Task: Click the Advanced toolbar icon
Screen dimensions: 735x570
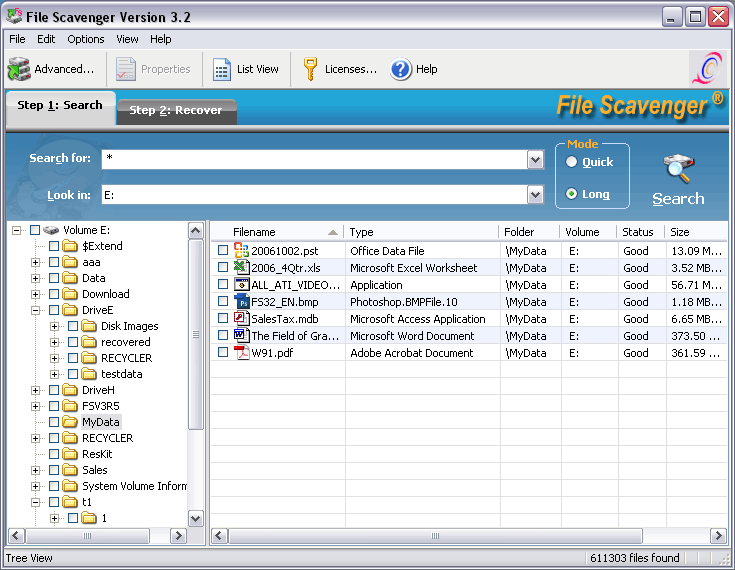Action: pyautogui.click(x=19, y=69)
